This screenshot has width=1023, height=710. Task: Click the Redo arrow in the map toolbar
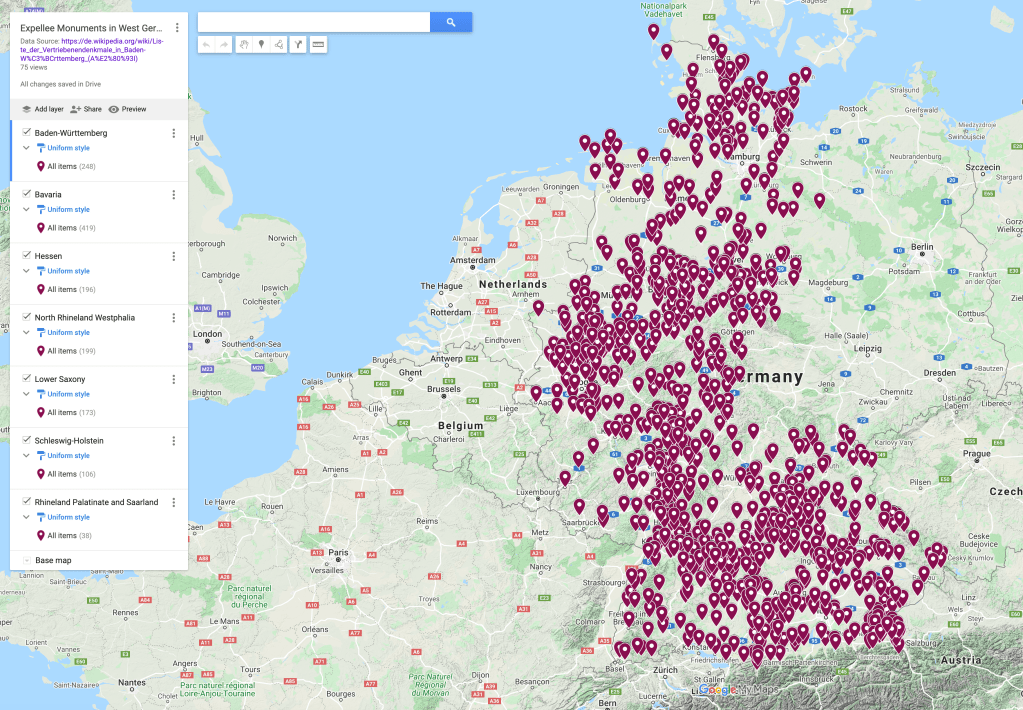224,44
